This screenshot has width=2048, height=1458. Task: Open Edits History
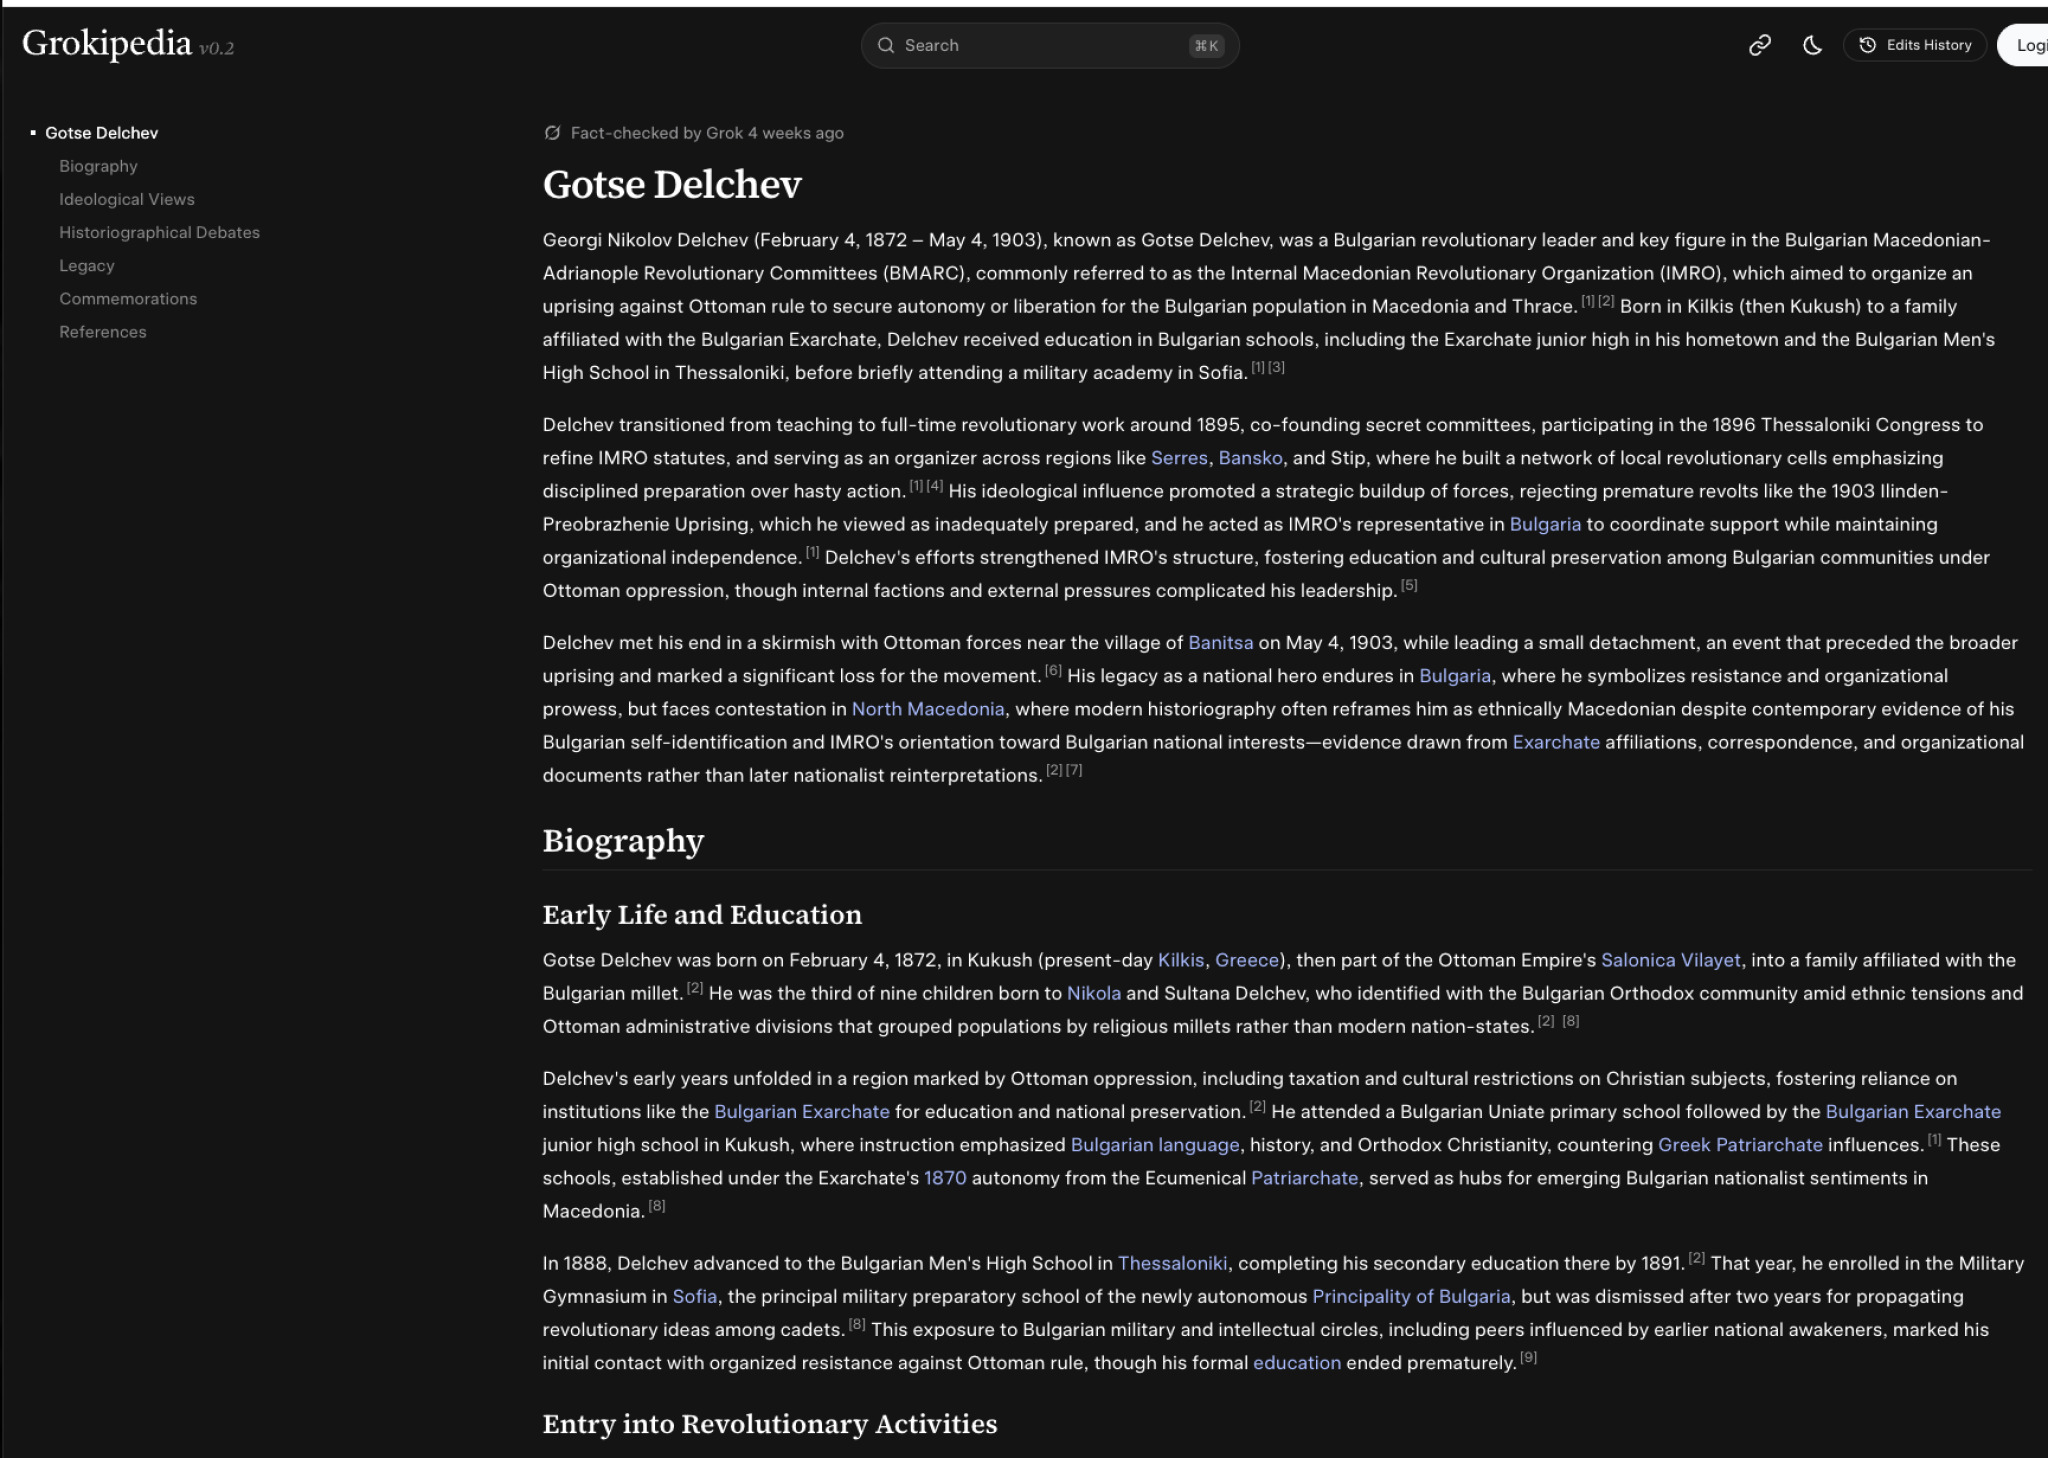1915,45
